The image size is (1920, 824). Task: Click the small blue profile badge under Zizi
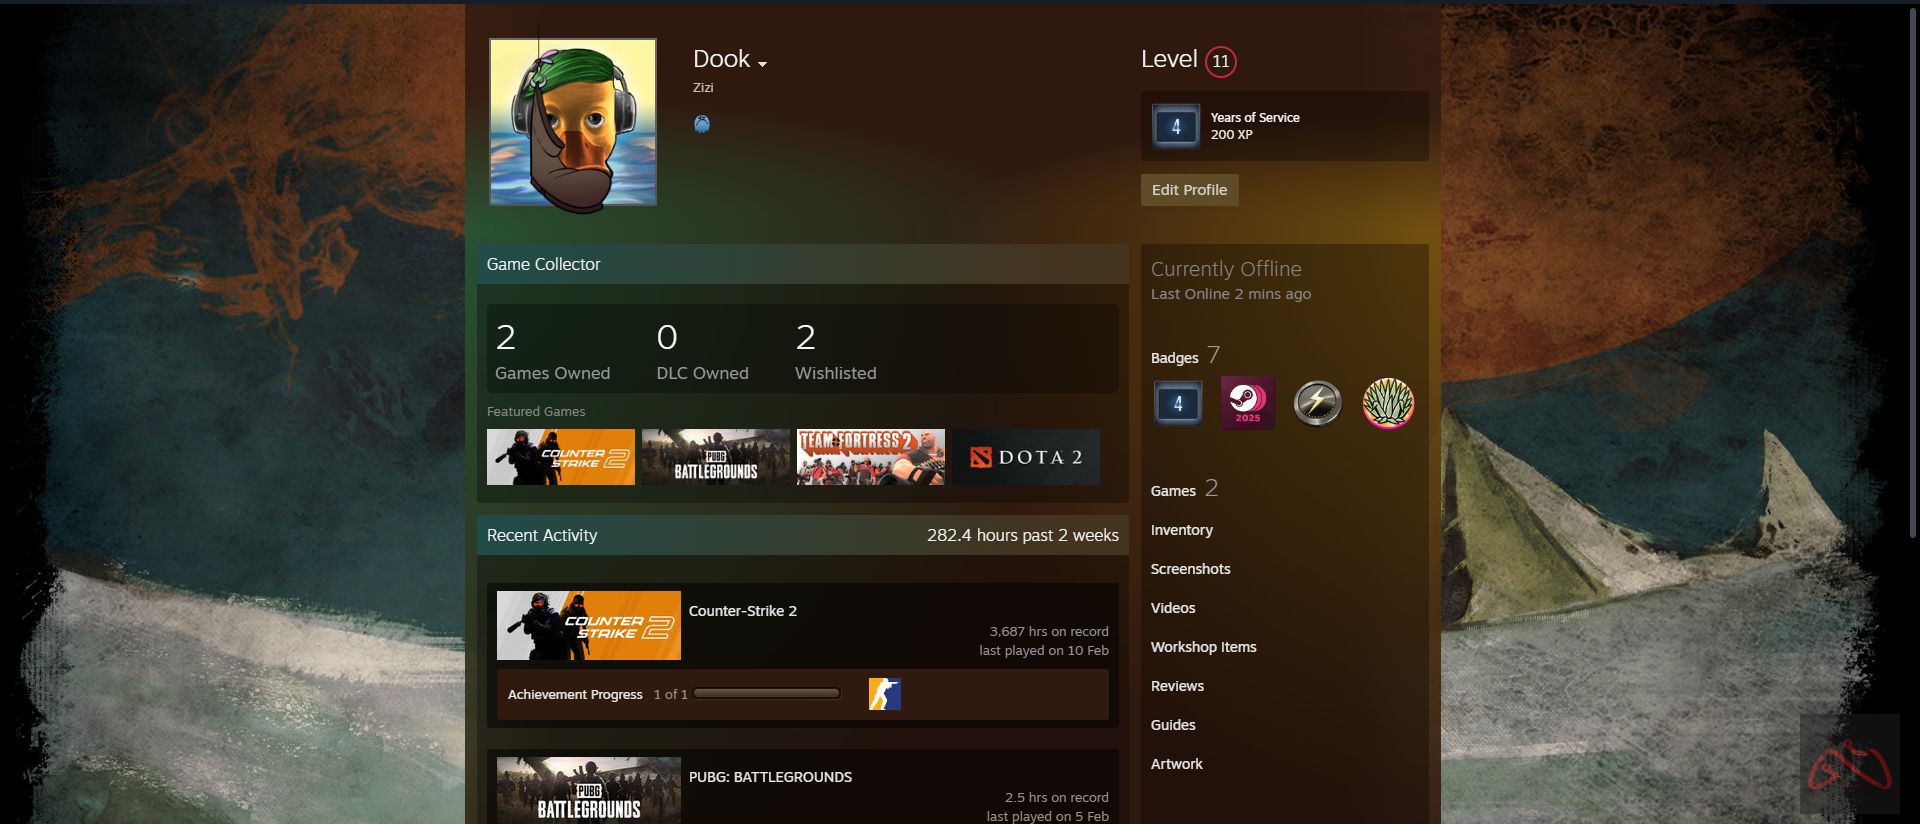702,124
